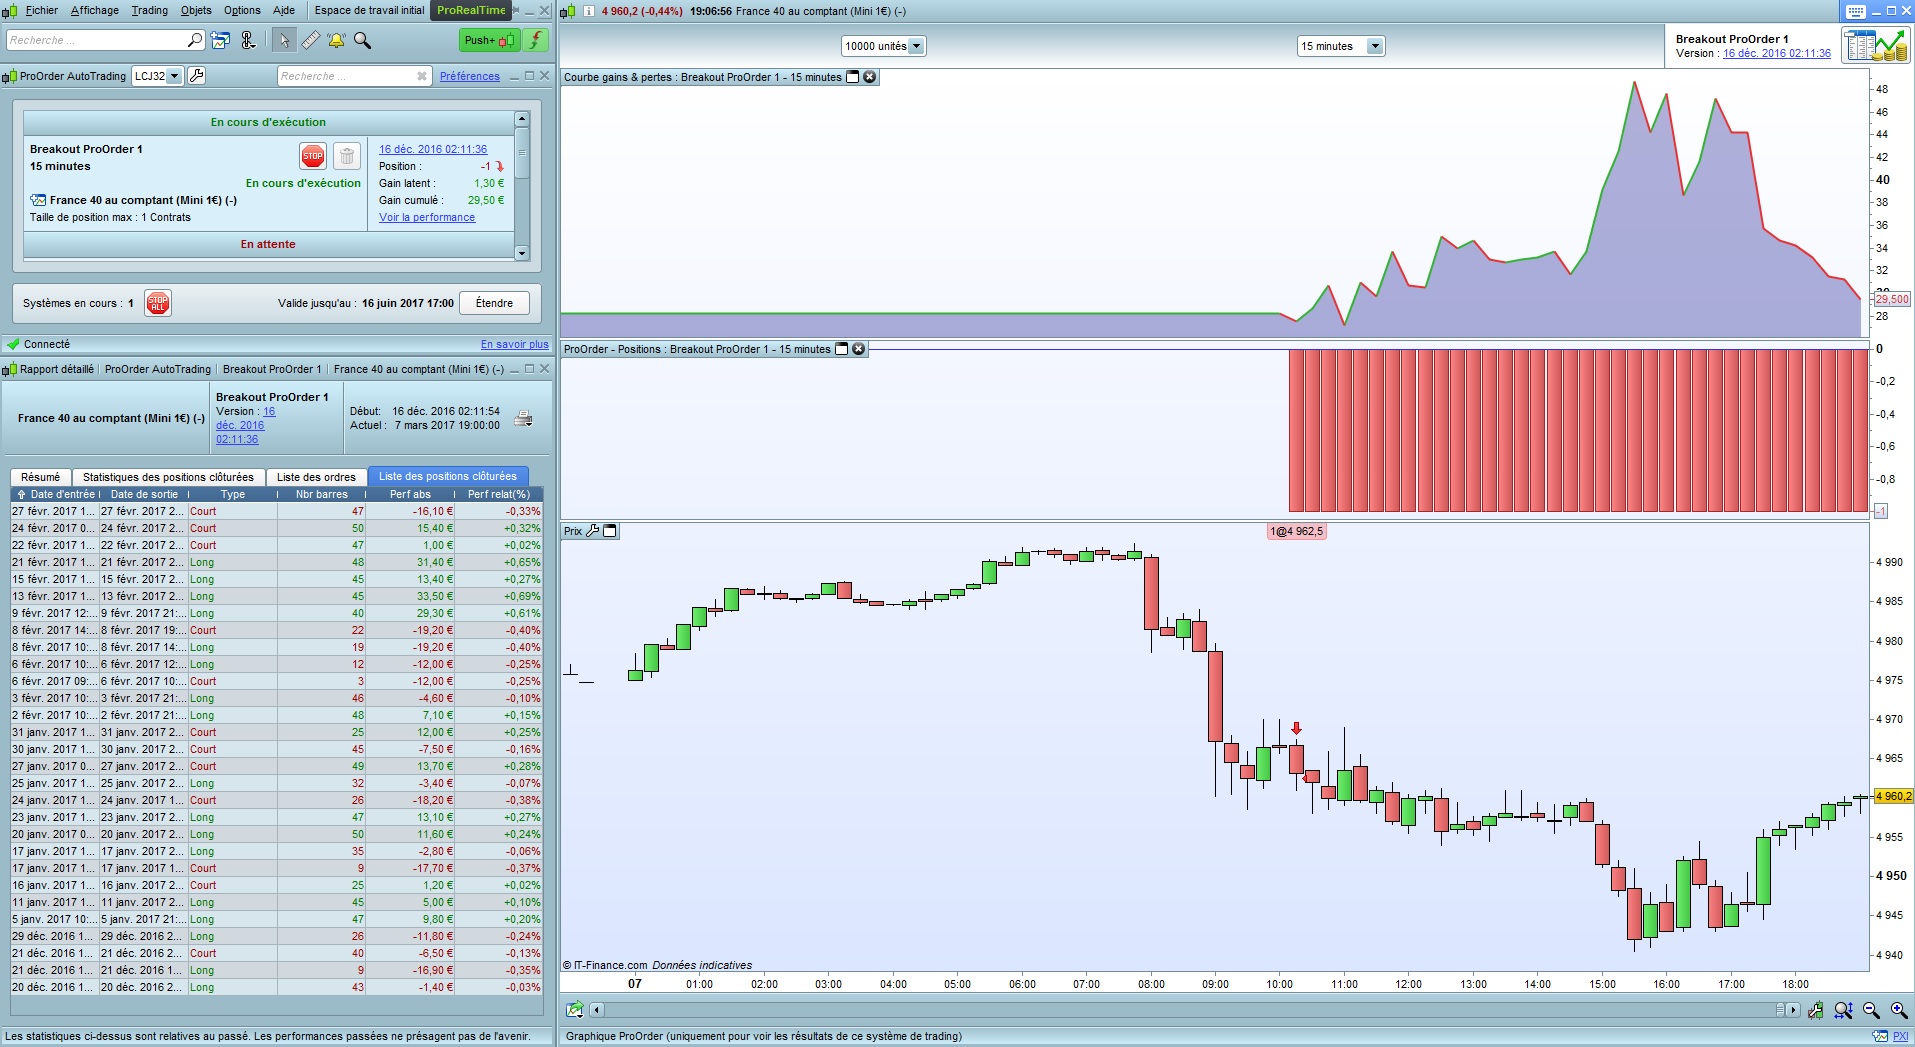The image size is (1915, 1047).
Task: Click the chart info icon in title bar
Action: click(x=588, y=11)
